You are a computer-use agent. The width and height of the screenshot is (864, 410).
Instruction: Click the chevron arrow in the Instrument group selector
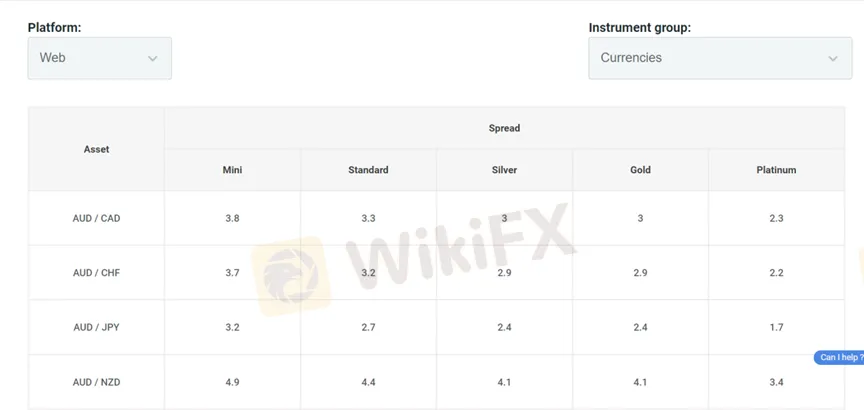[x=833, y=58]
